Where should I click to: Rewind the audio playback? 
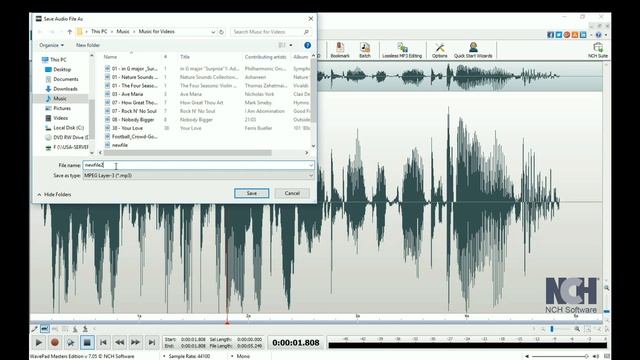pos(119,342)
